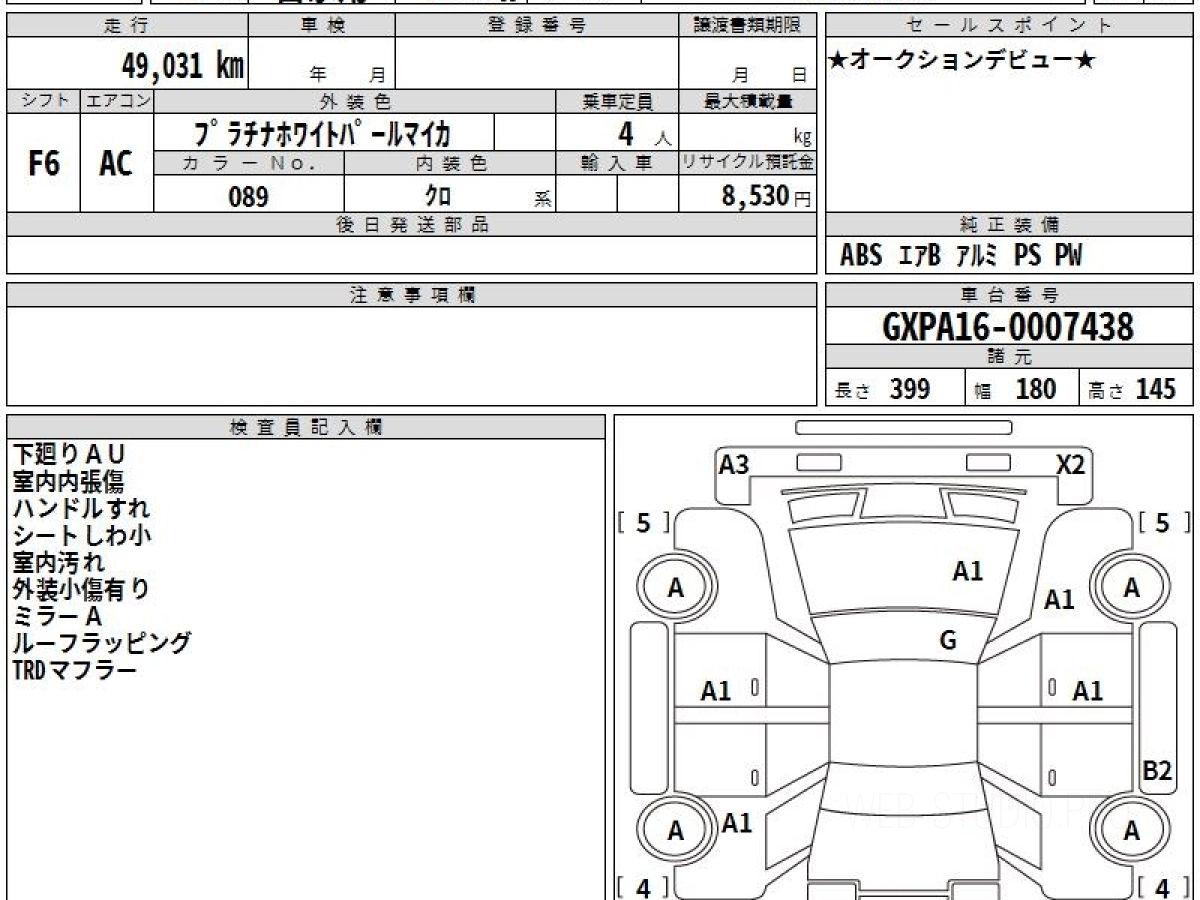
Task: Click the width value 180
Action: (1035, 389)
